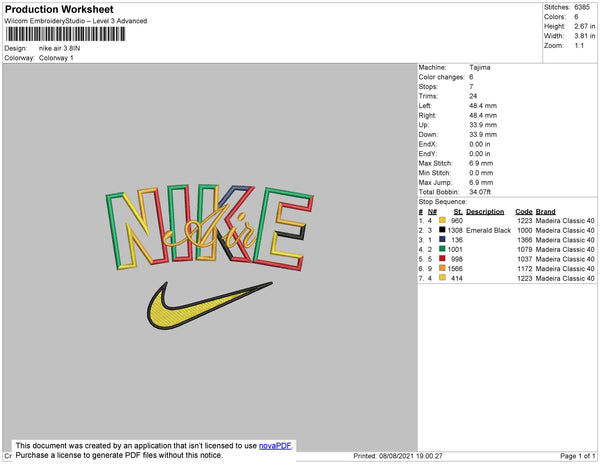This screenshot has height=464, width=600.
Task: Click the yellow swoosh in the design
Action: (x=209, y=306)
